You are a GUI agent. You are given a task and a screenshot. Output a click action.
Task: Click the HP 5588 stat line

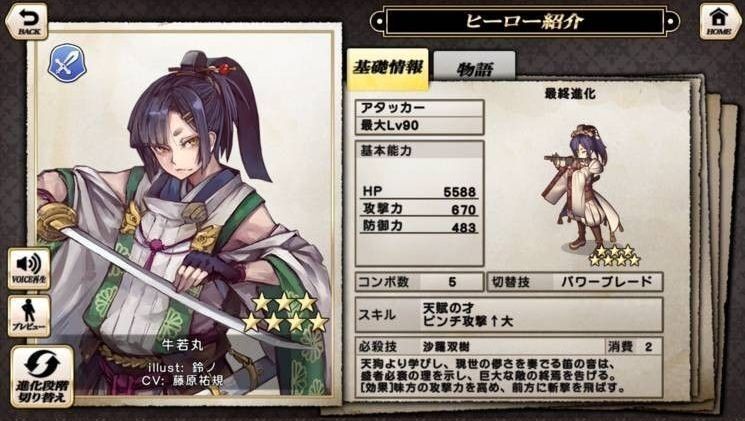click(x=420, y=191)
